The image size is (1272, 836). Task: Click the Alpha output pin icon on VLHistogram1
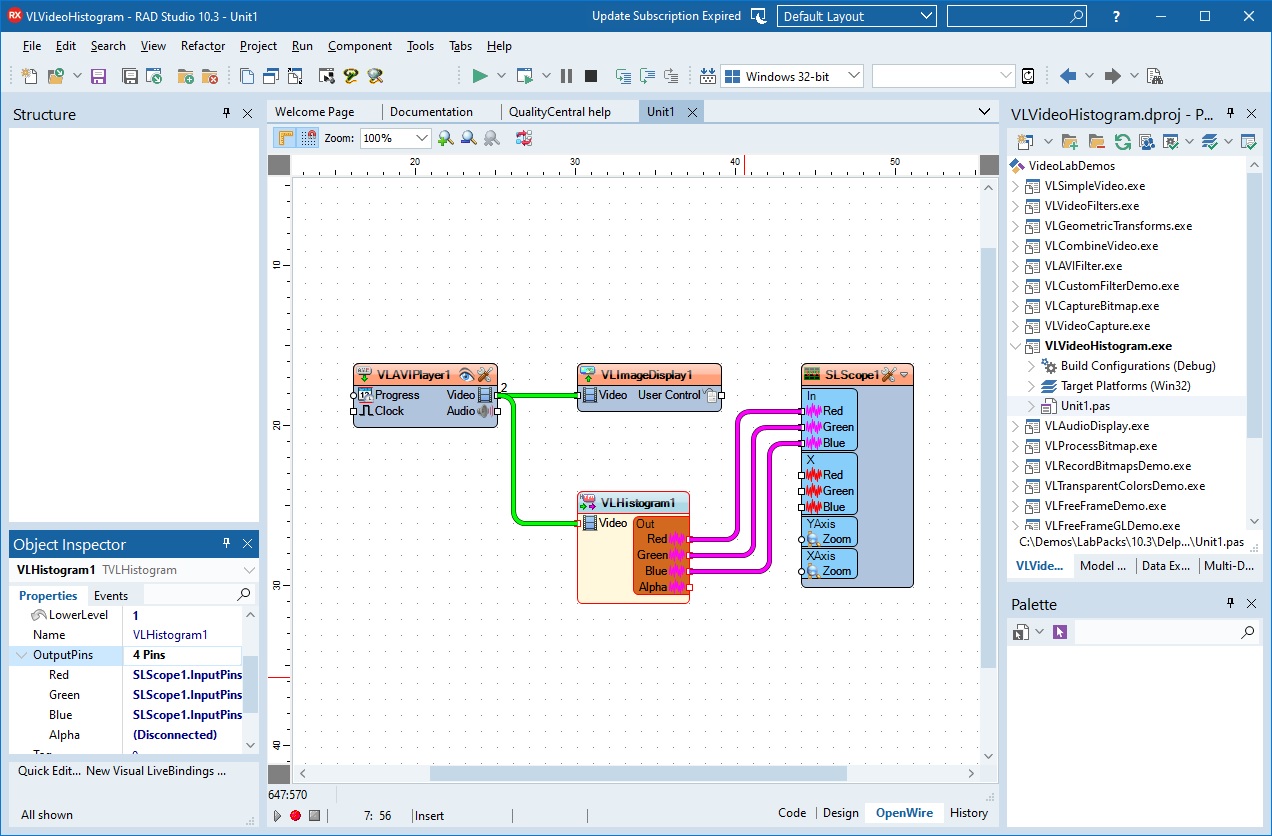coord(679,587)
